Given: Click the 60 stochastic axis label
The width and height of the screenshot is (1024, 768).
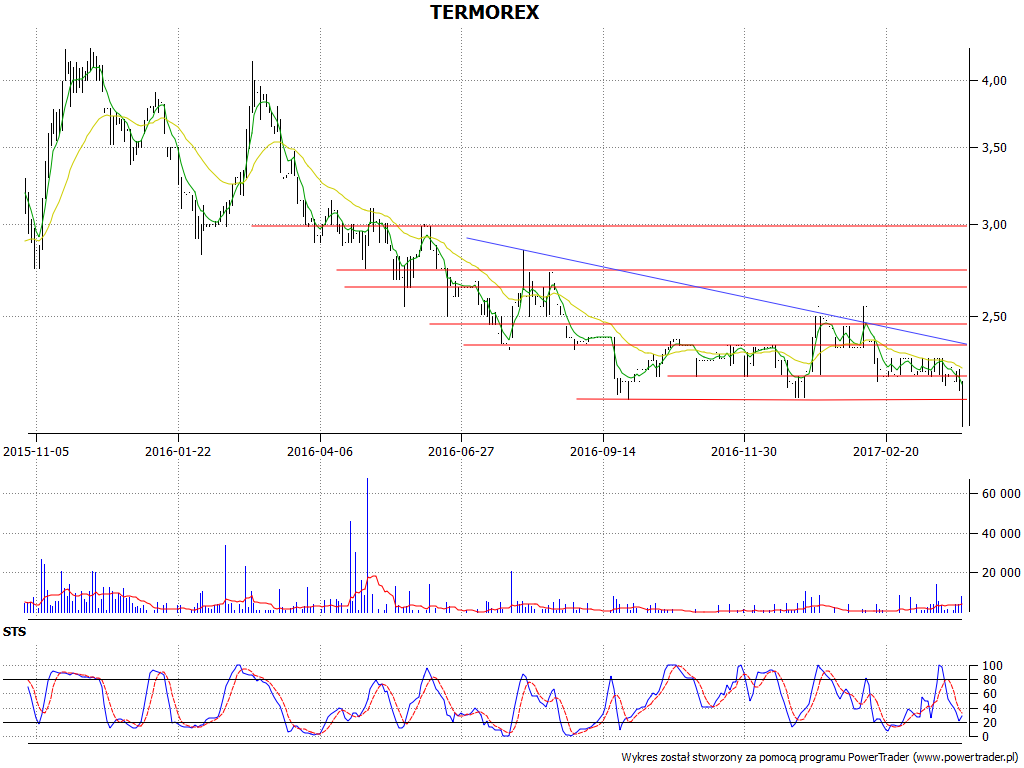Looking at the screenshot, I should pos(989,694).
